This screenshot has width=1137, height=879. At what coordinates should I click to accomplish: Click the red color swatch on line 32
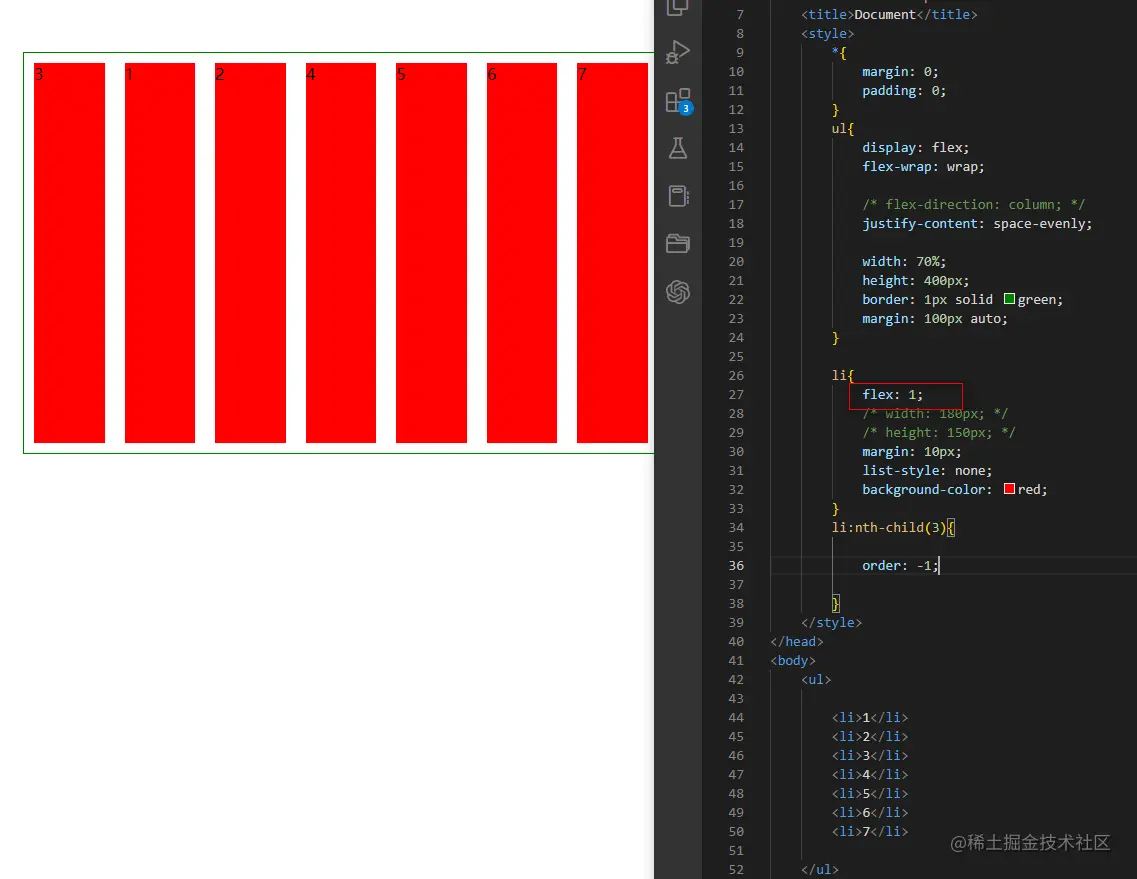point(1009,489)
